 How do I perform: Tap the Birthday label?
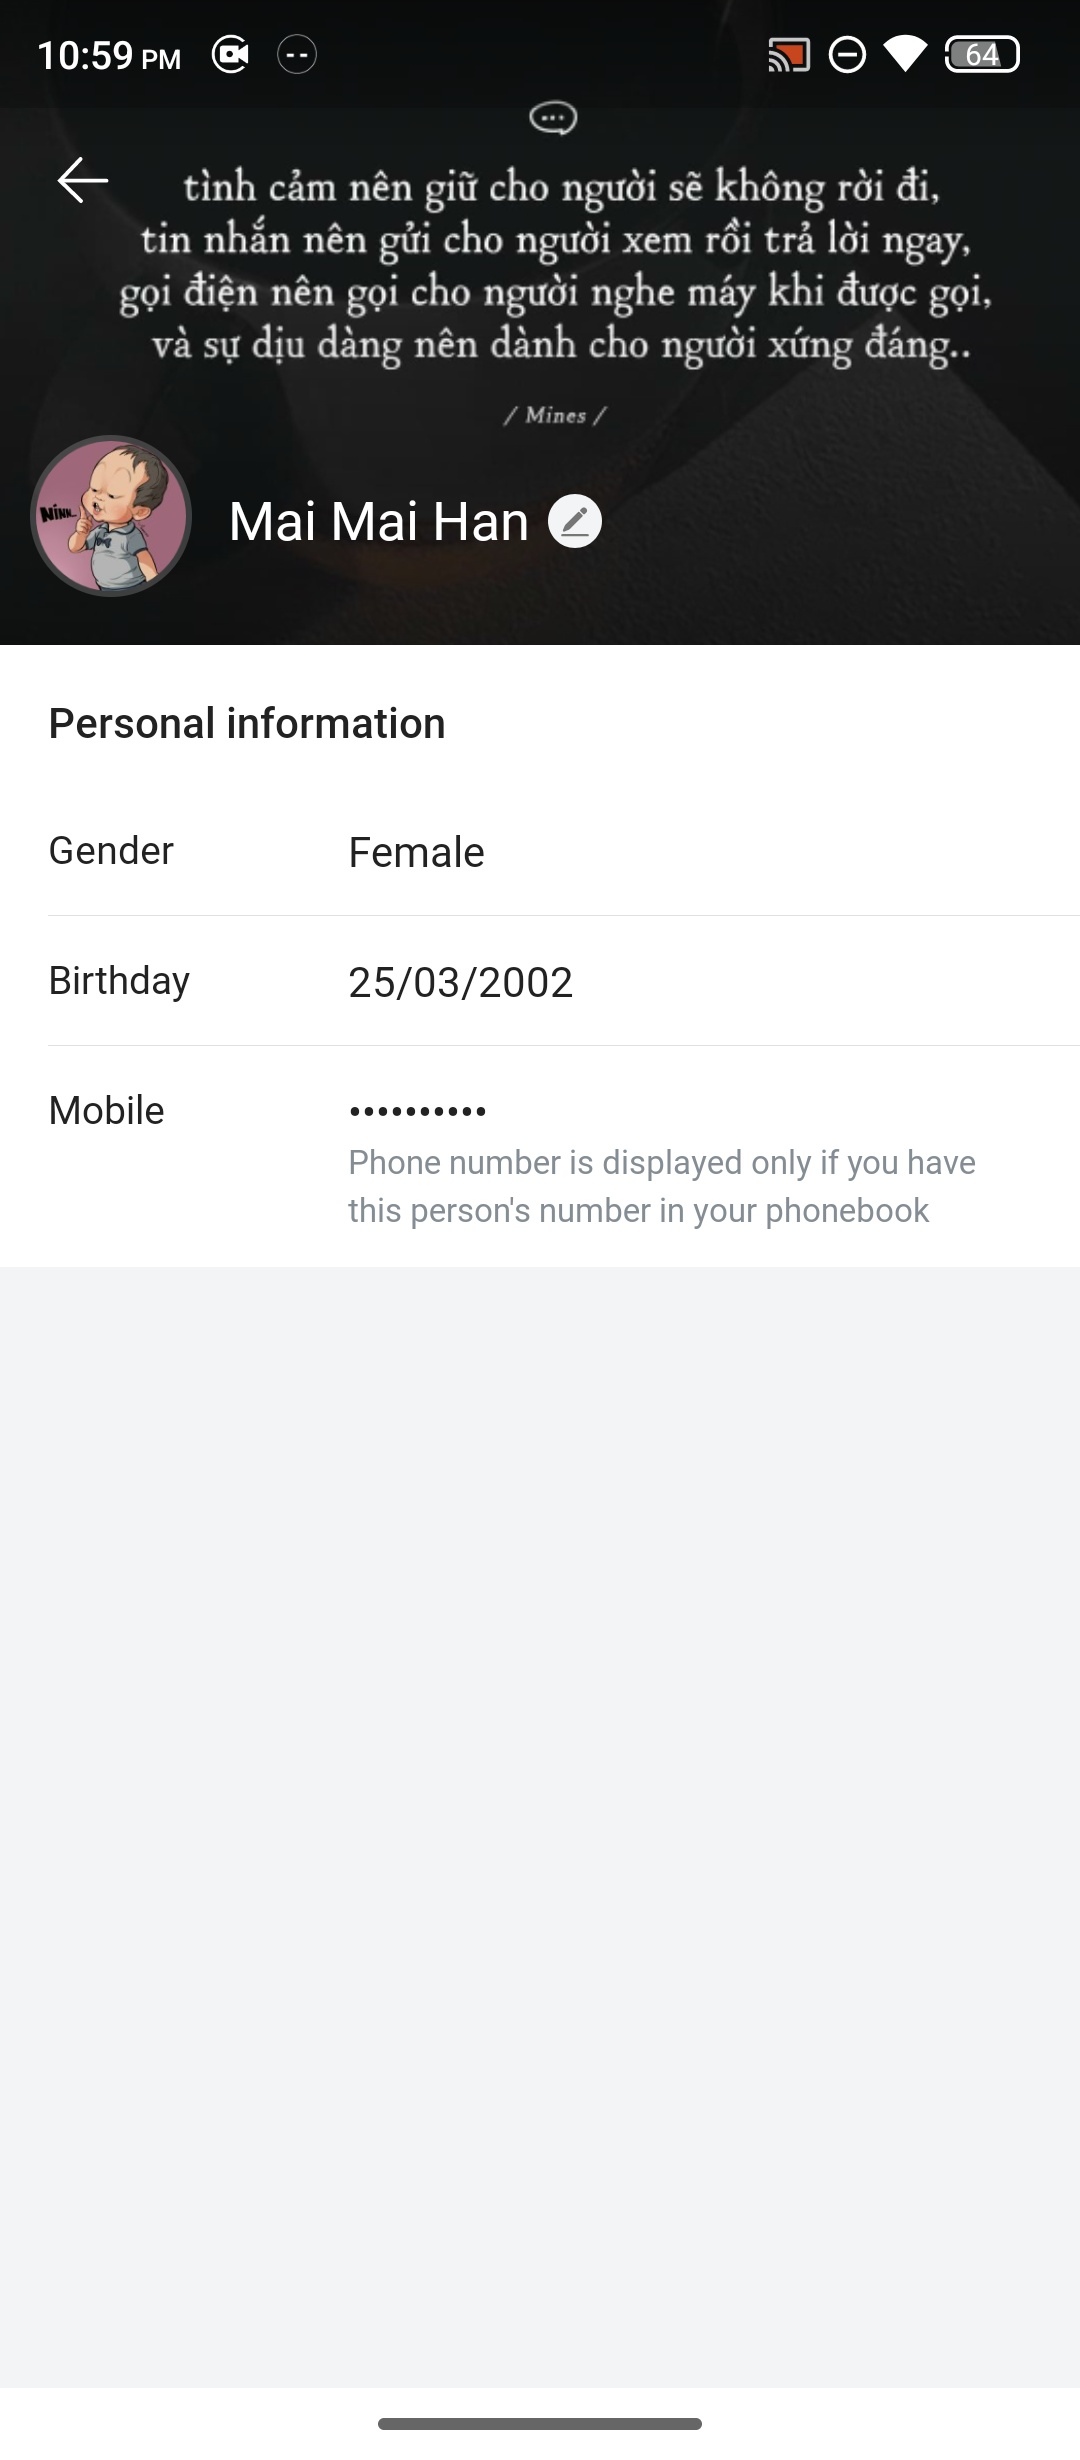click(119, 981)
